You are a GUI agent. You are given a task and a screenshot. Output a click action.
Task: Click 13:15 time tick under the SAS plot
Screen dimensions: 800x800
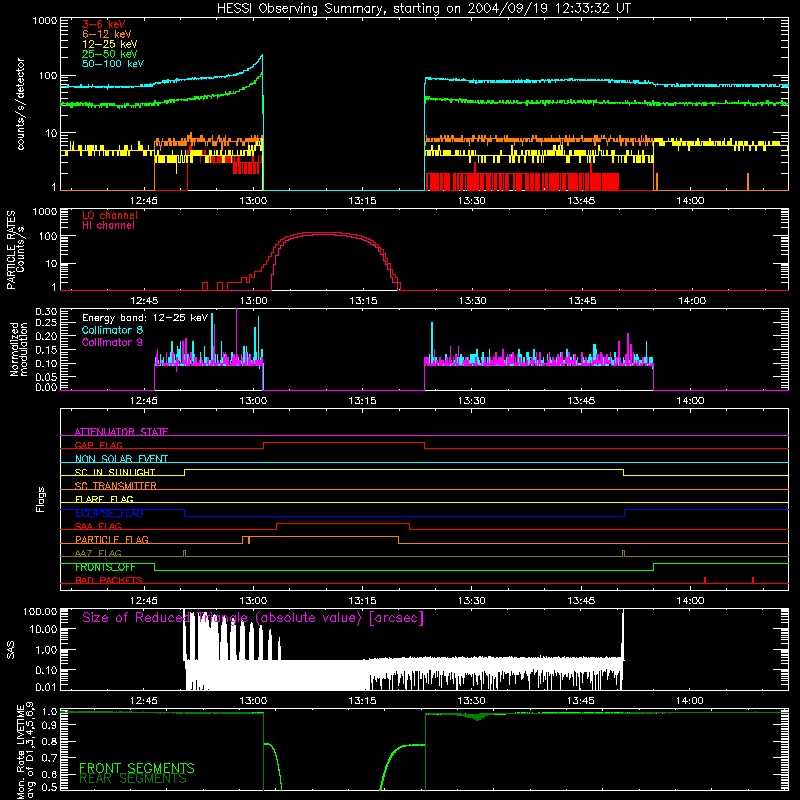pos(362,701)
